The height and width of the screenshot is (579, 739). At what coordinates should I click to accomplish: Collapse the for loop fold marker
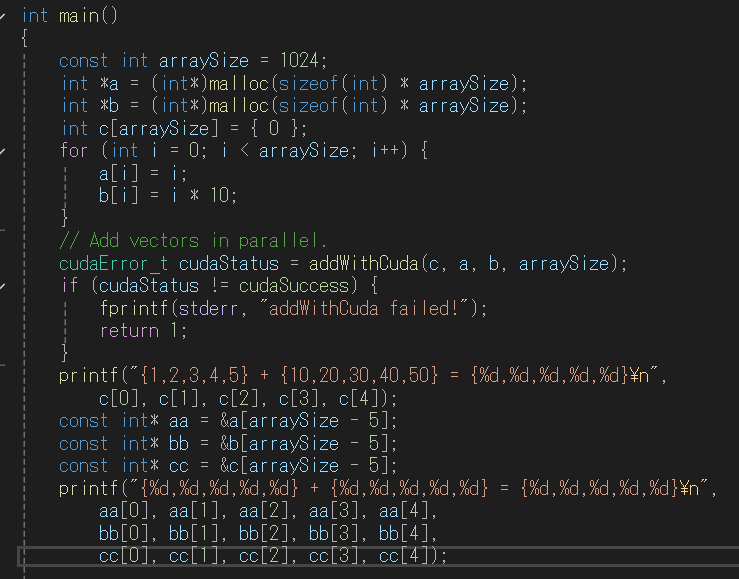pyautogui.click(x=2, y=151)
